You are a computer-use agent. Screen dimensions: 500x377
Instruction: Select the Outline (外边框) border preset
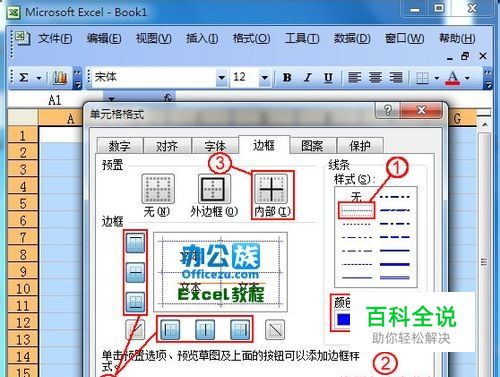(214, 189)
